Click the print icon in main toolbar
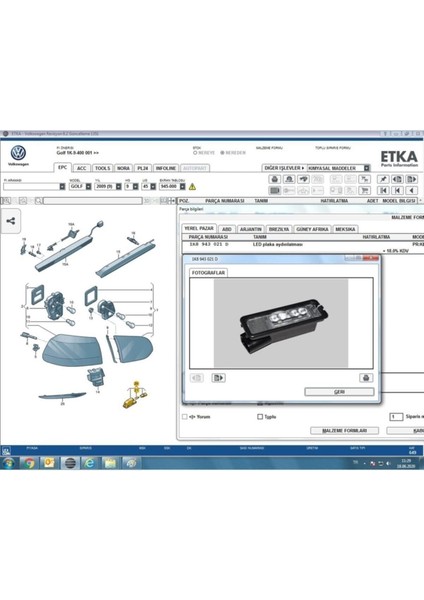Image resolution: width=424 pixels, height=600 pixels. (274, 179)
